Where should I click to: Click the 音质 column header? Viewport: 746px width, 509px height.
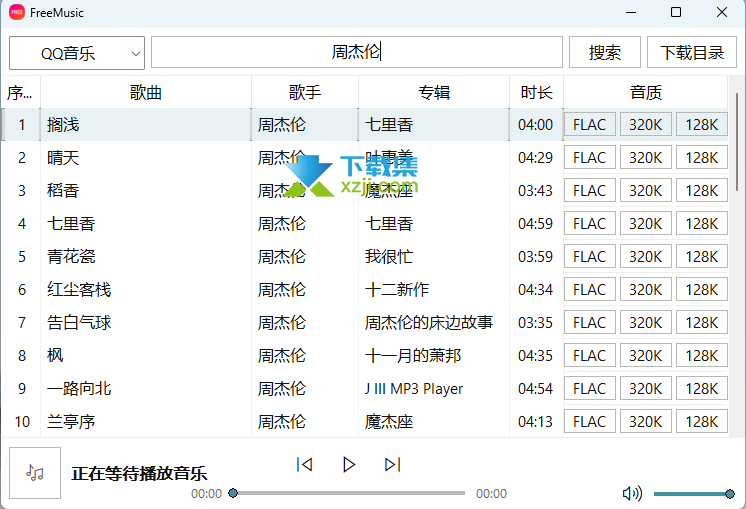tap(646, 92)
